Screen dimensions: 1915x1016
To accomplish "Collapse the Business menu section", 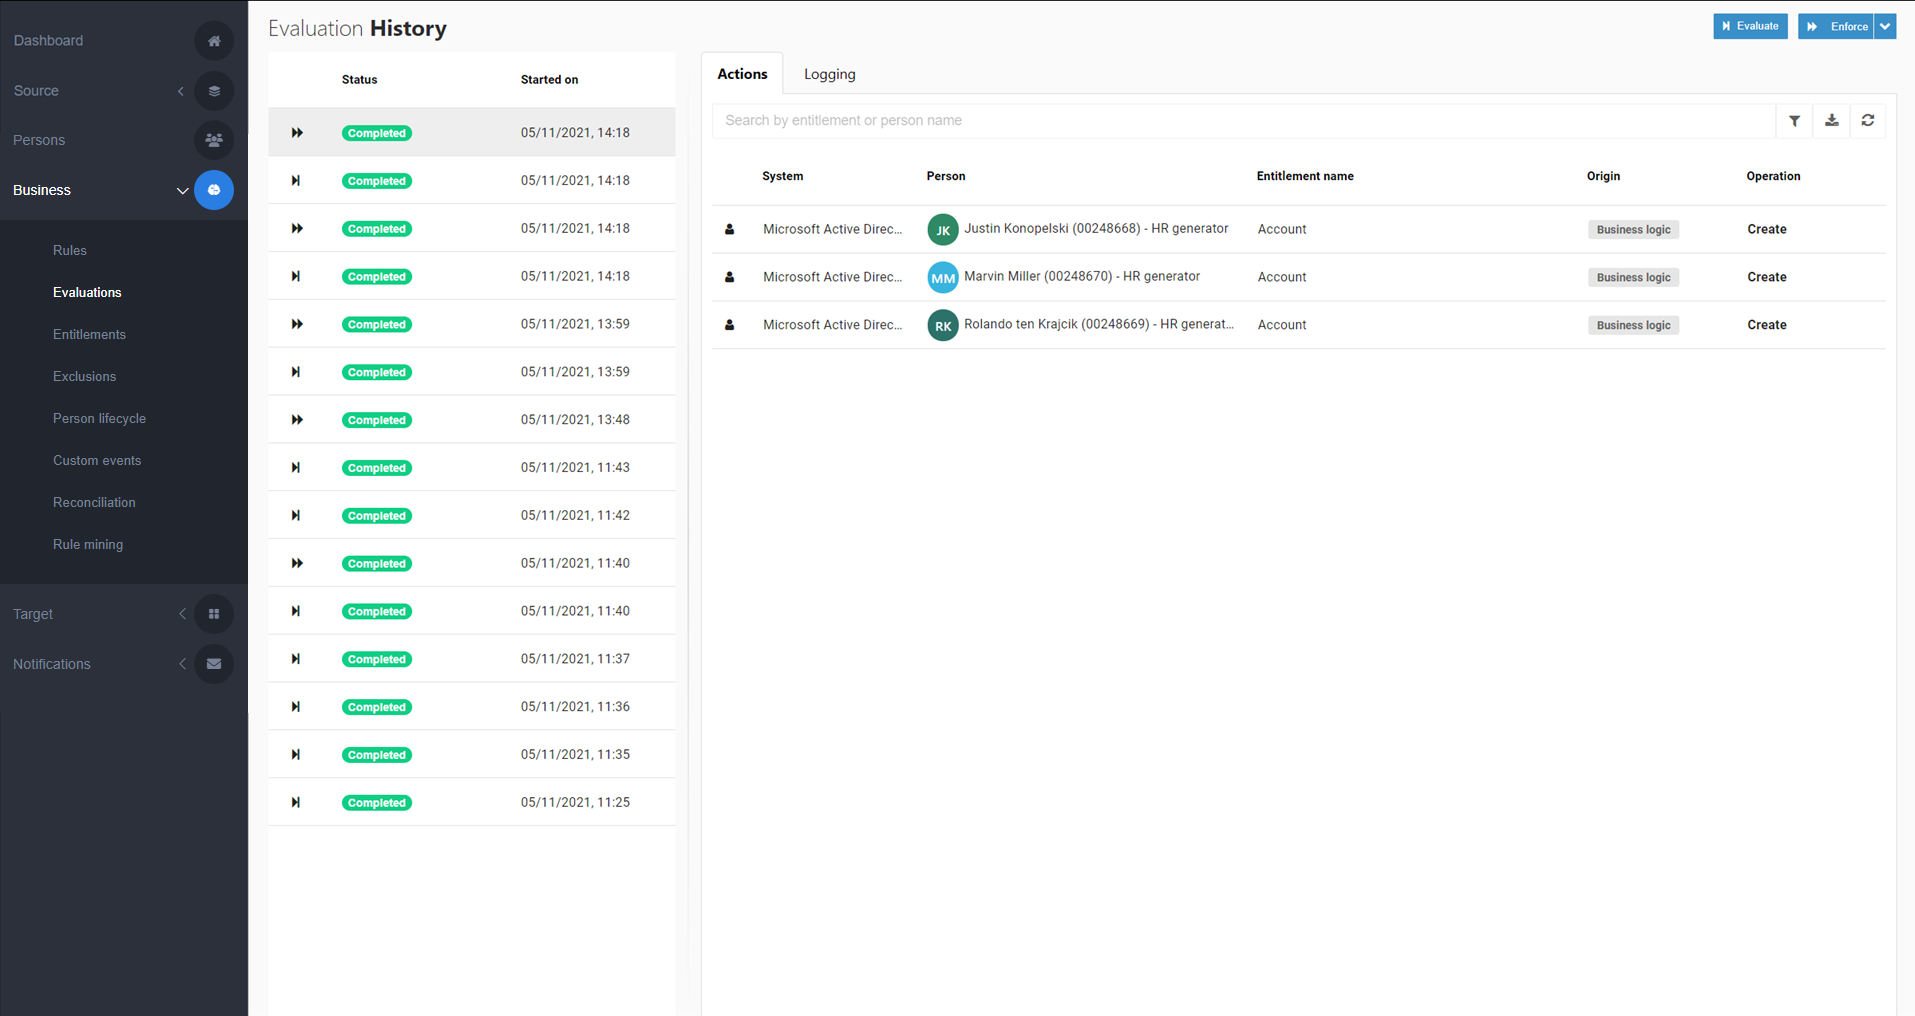I will coord(182,190).
